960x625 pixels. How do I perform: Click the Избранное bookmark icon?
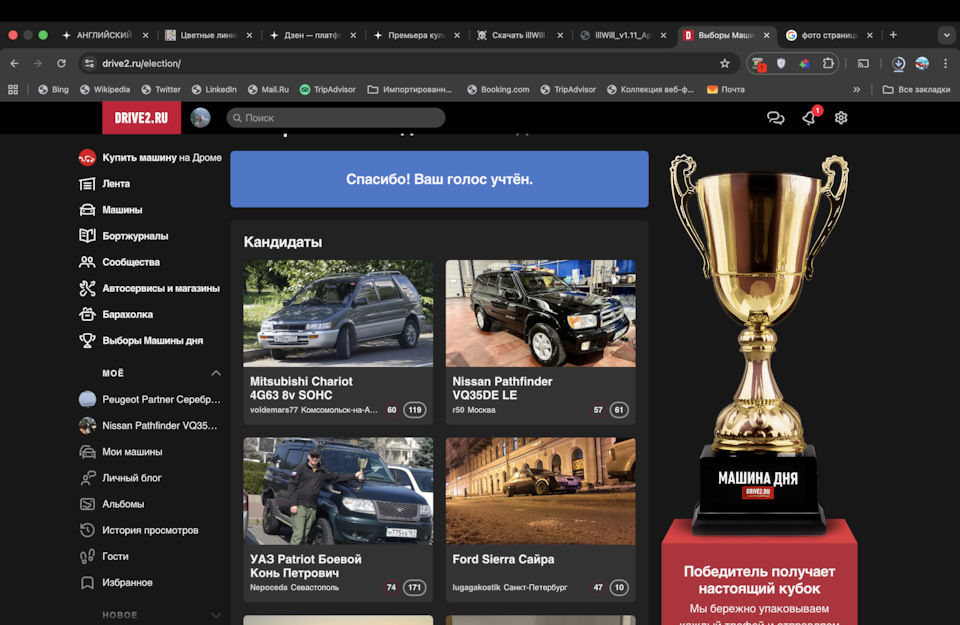pos(87,583)
